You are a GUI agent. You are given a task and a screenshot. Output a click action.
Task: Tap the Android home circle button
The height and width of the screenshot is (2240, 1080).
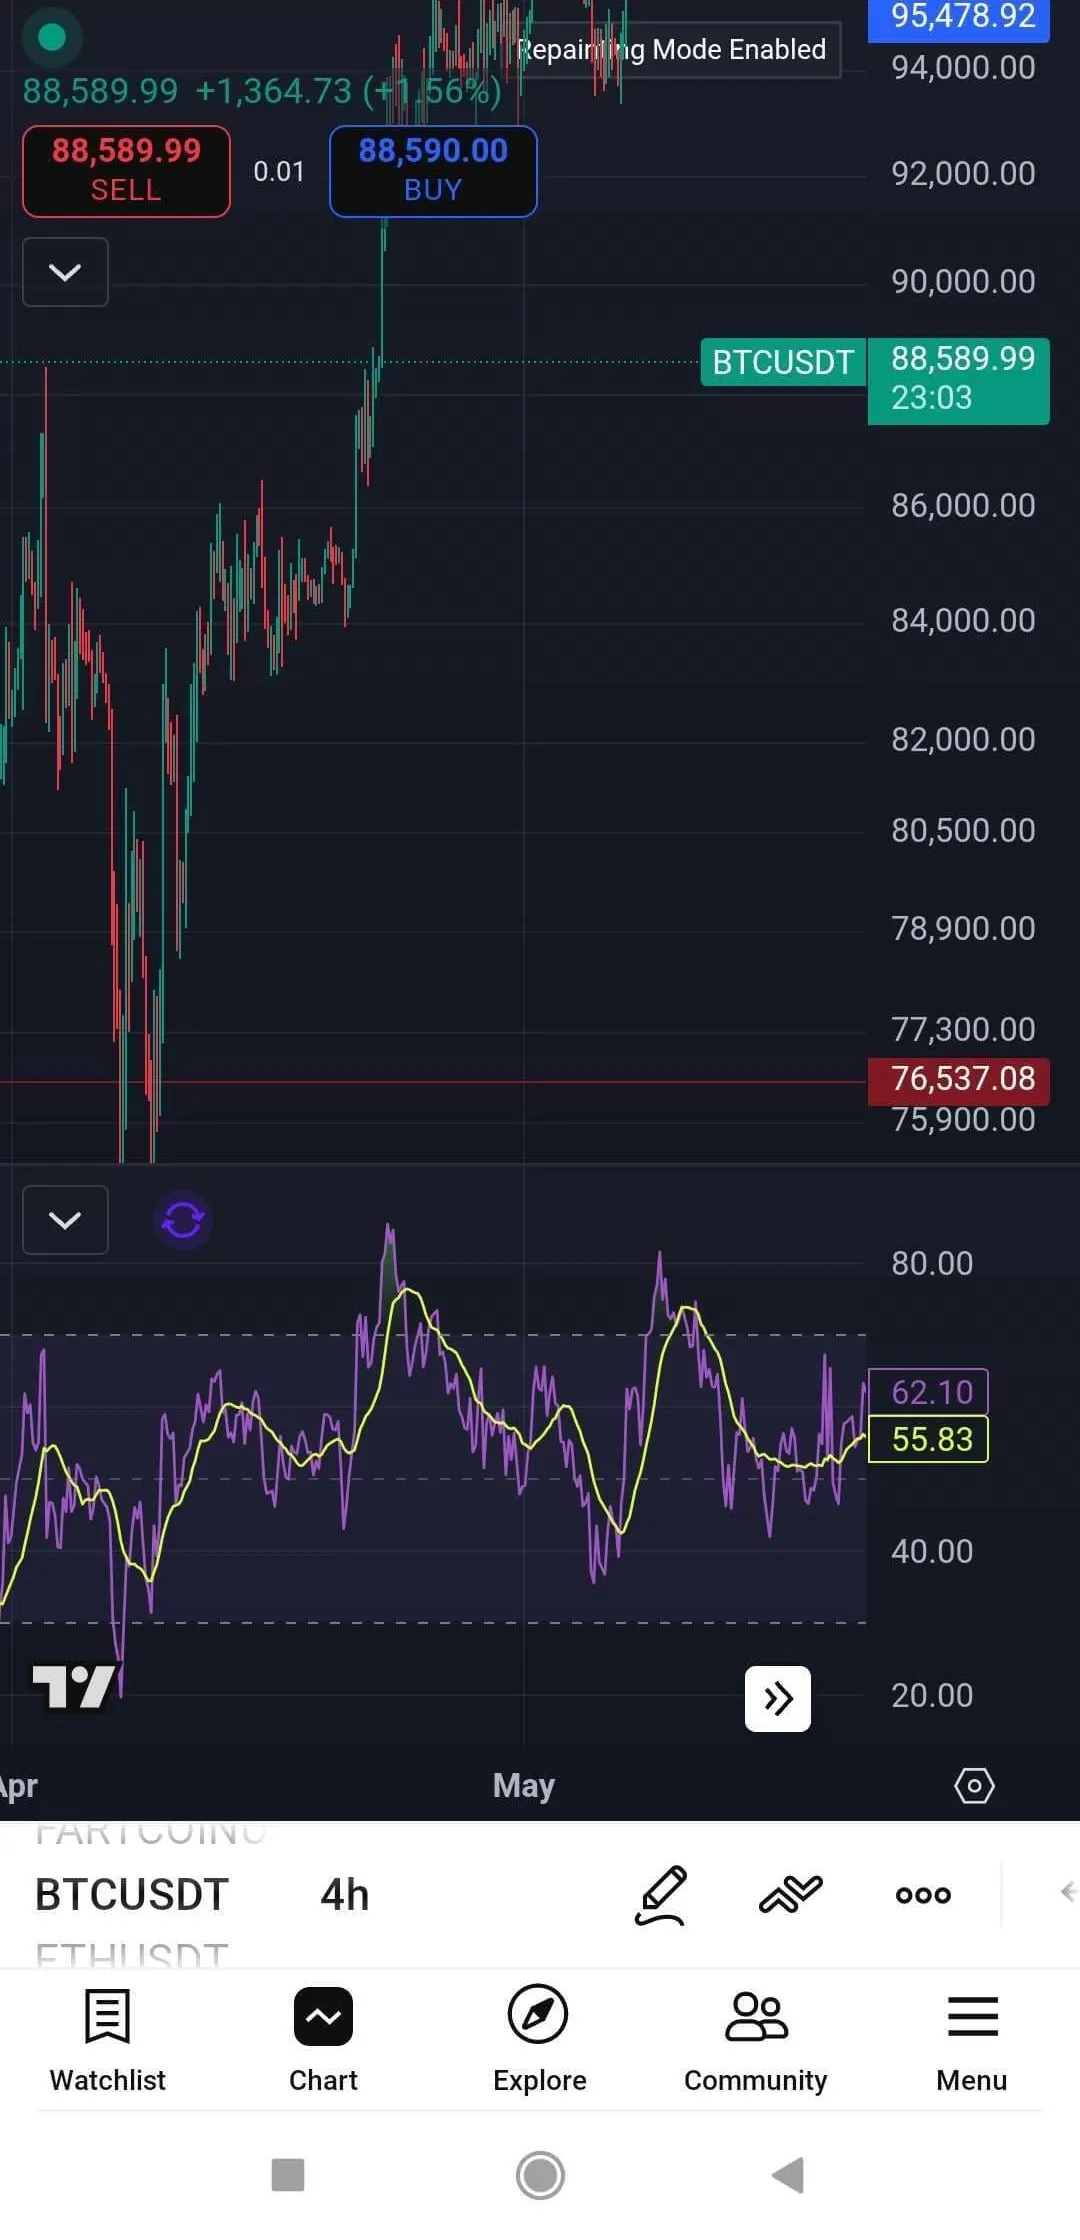(x=540, y=2175)
